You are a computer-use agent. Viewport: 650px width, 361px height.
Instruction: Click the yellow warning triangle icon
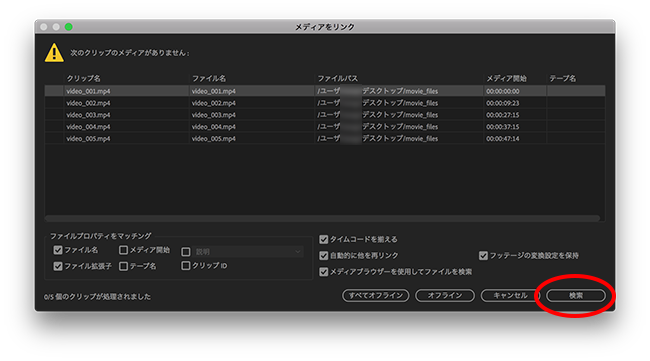point(54,53)
